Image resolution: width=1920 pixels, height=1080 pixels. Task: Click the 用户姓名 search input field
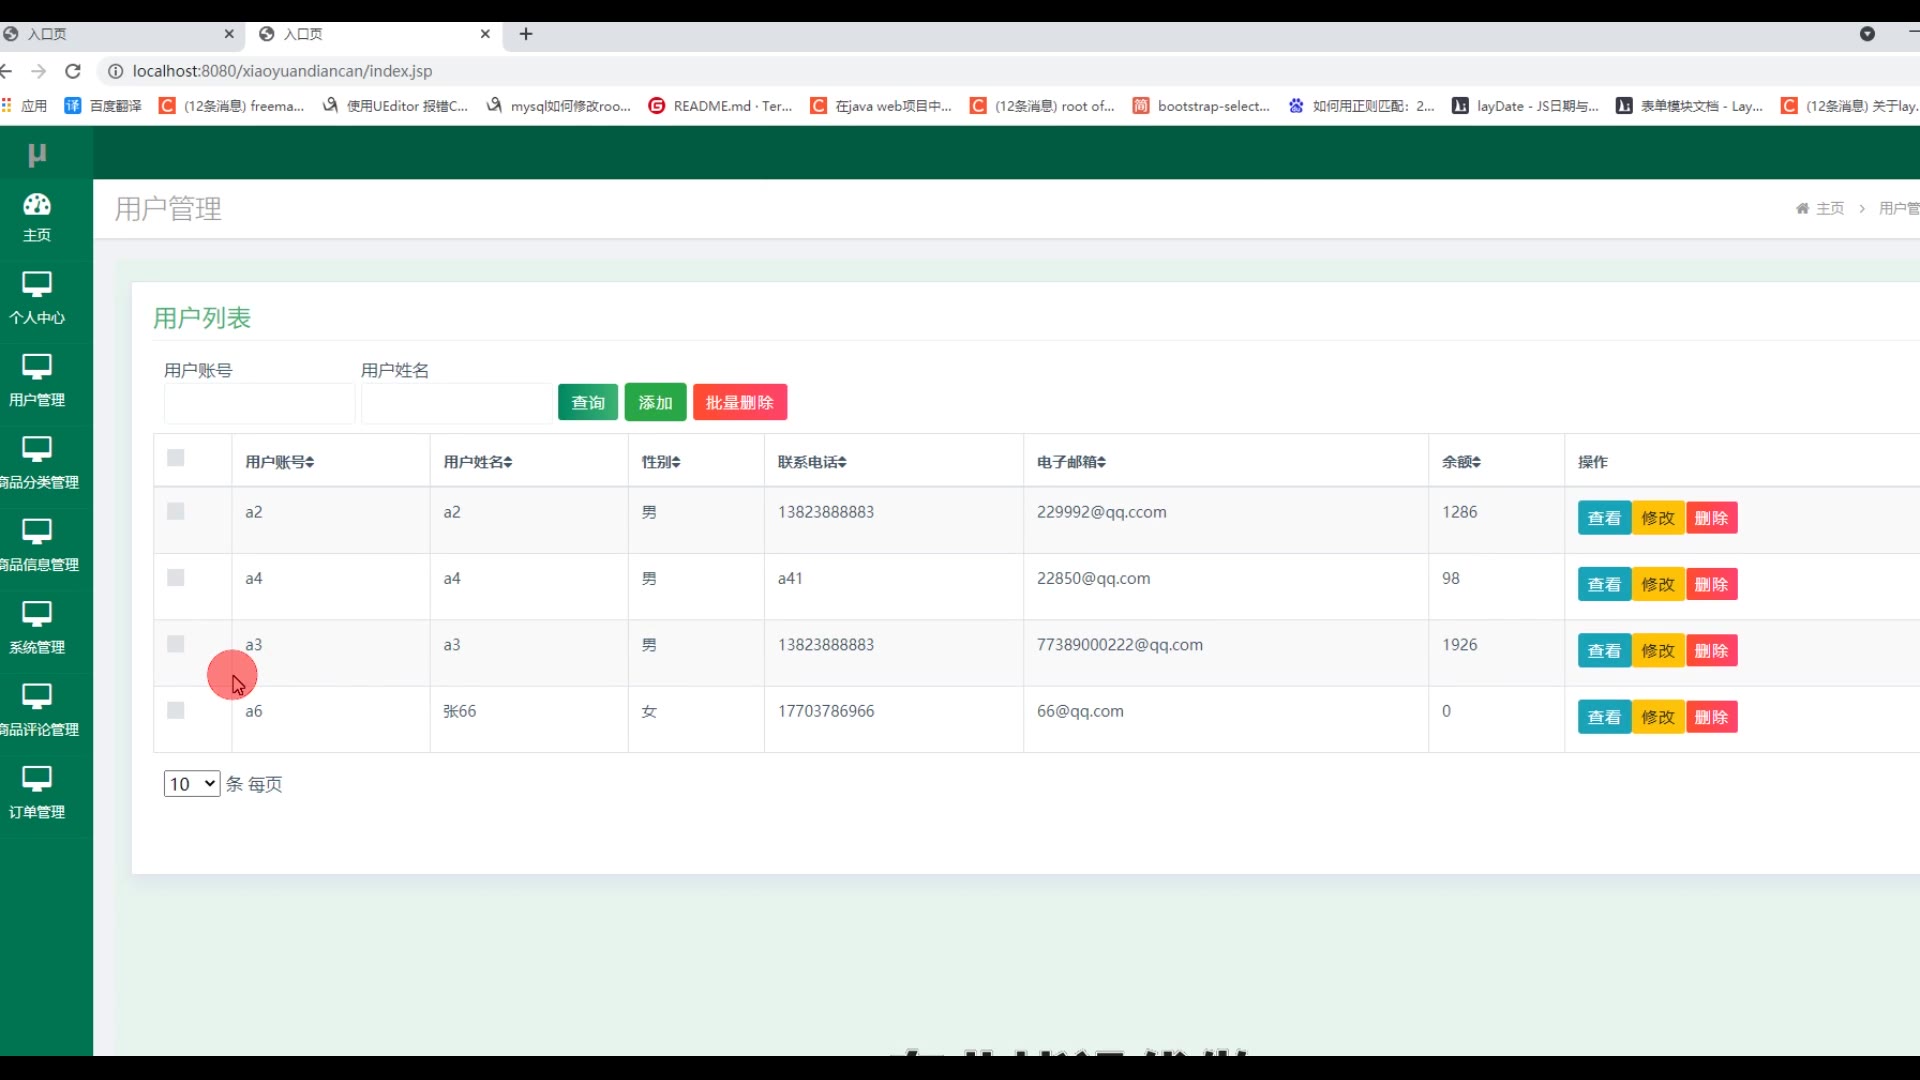456,404
